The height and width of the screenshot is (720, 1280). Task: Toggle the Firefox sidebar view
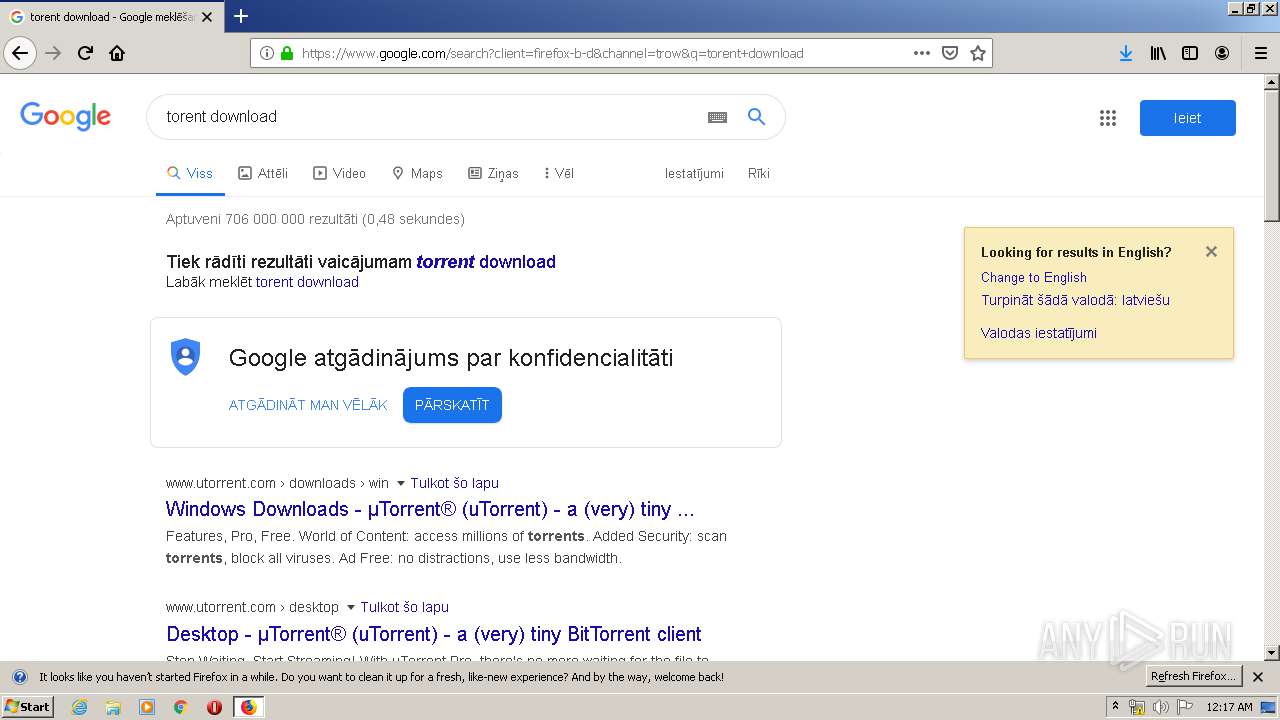(1190, 53)
